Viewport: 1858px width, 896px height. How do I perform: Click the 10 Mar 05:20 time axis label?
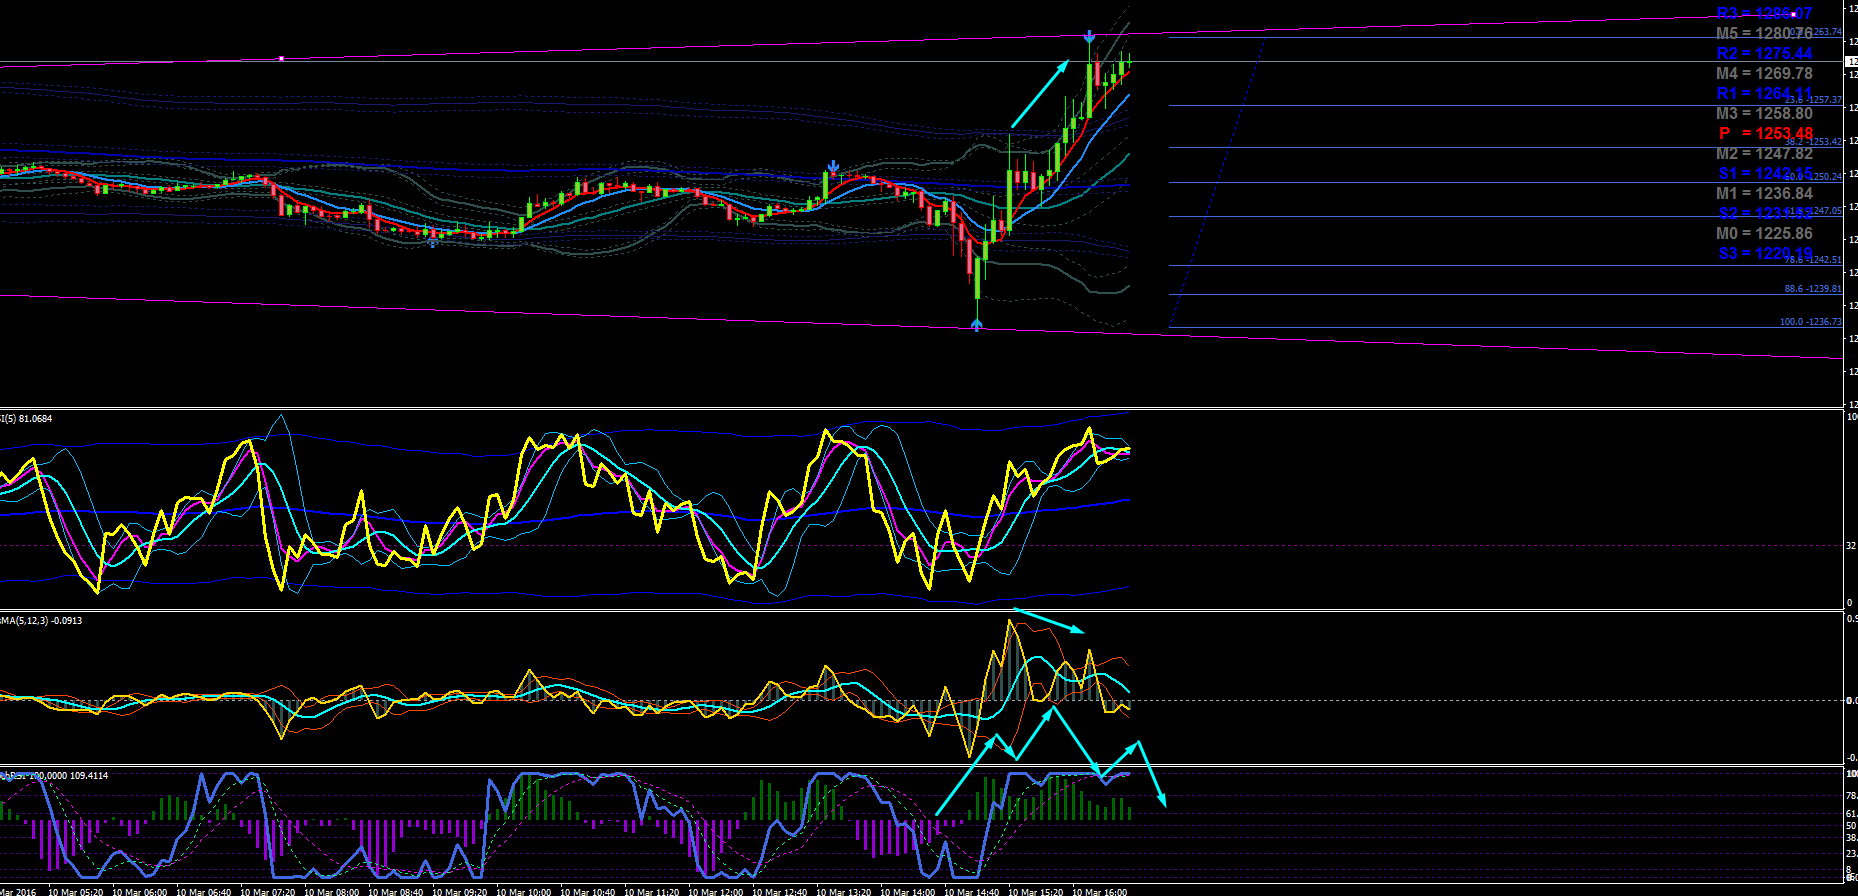pyautogui.click(x=75, y=892)
